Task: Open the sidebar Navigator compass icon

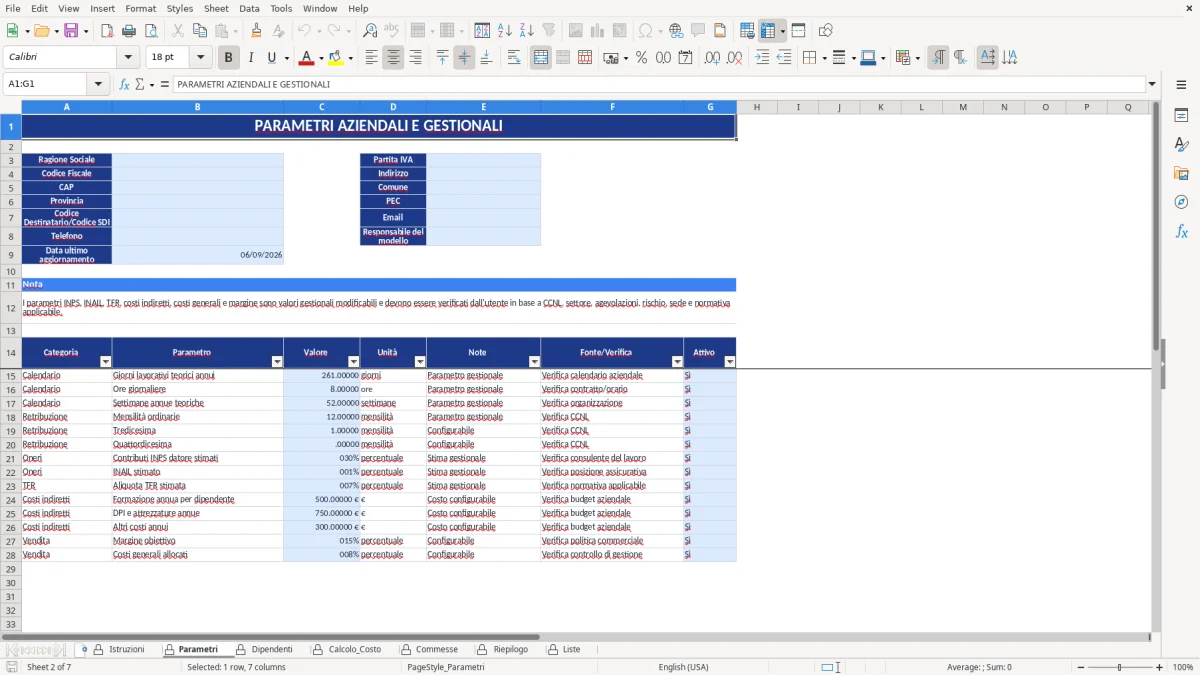Action: (x=1181, y=202)
